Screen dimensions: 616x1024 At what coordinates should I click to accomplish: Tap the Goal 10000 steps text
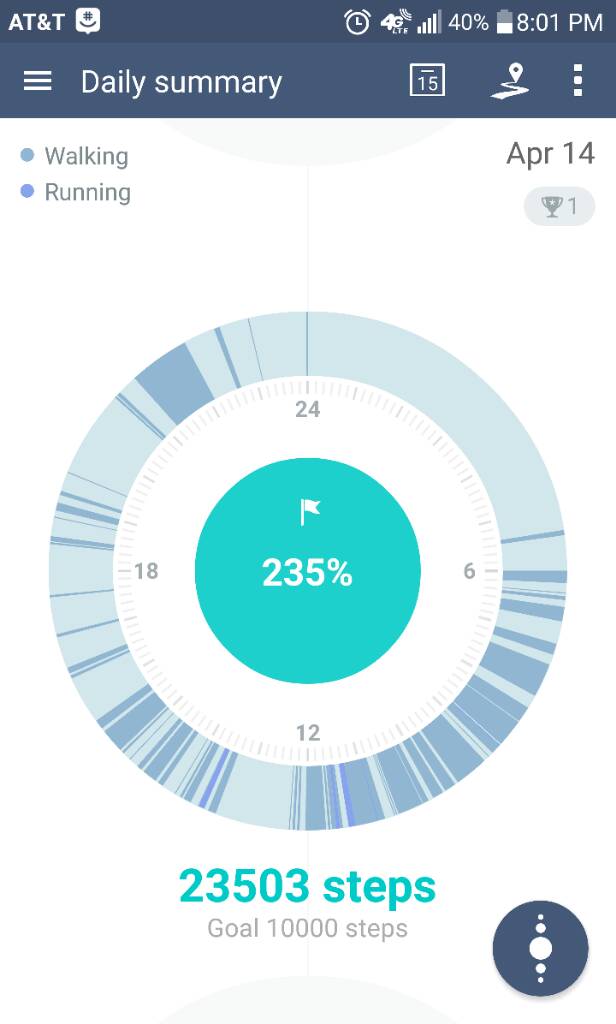(x=307, y=928)
